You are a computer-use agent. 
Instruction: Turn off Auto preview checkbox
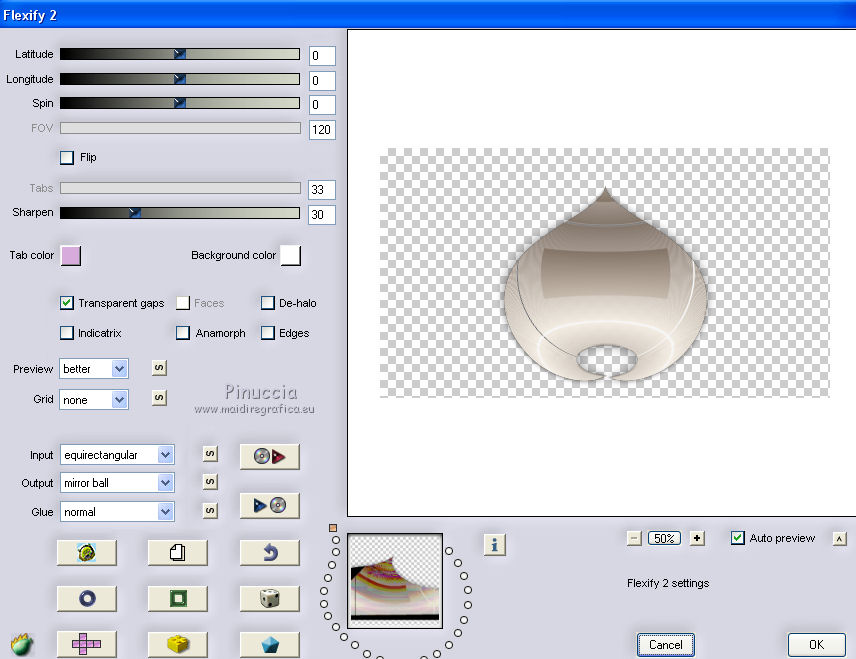pos(738,538)
